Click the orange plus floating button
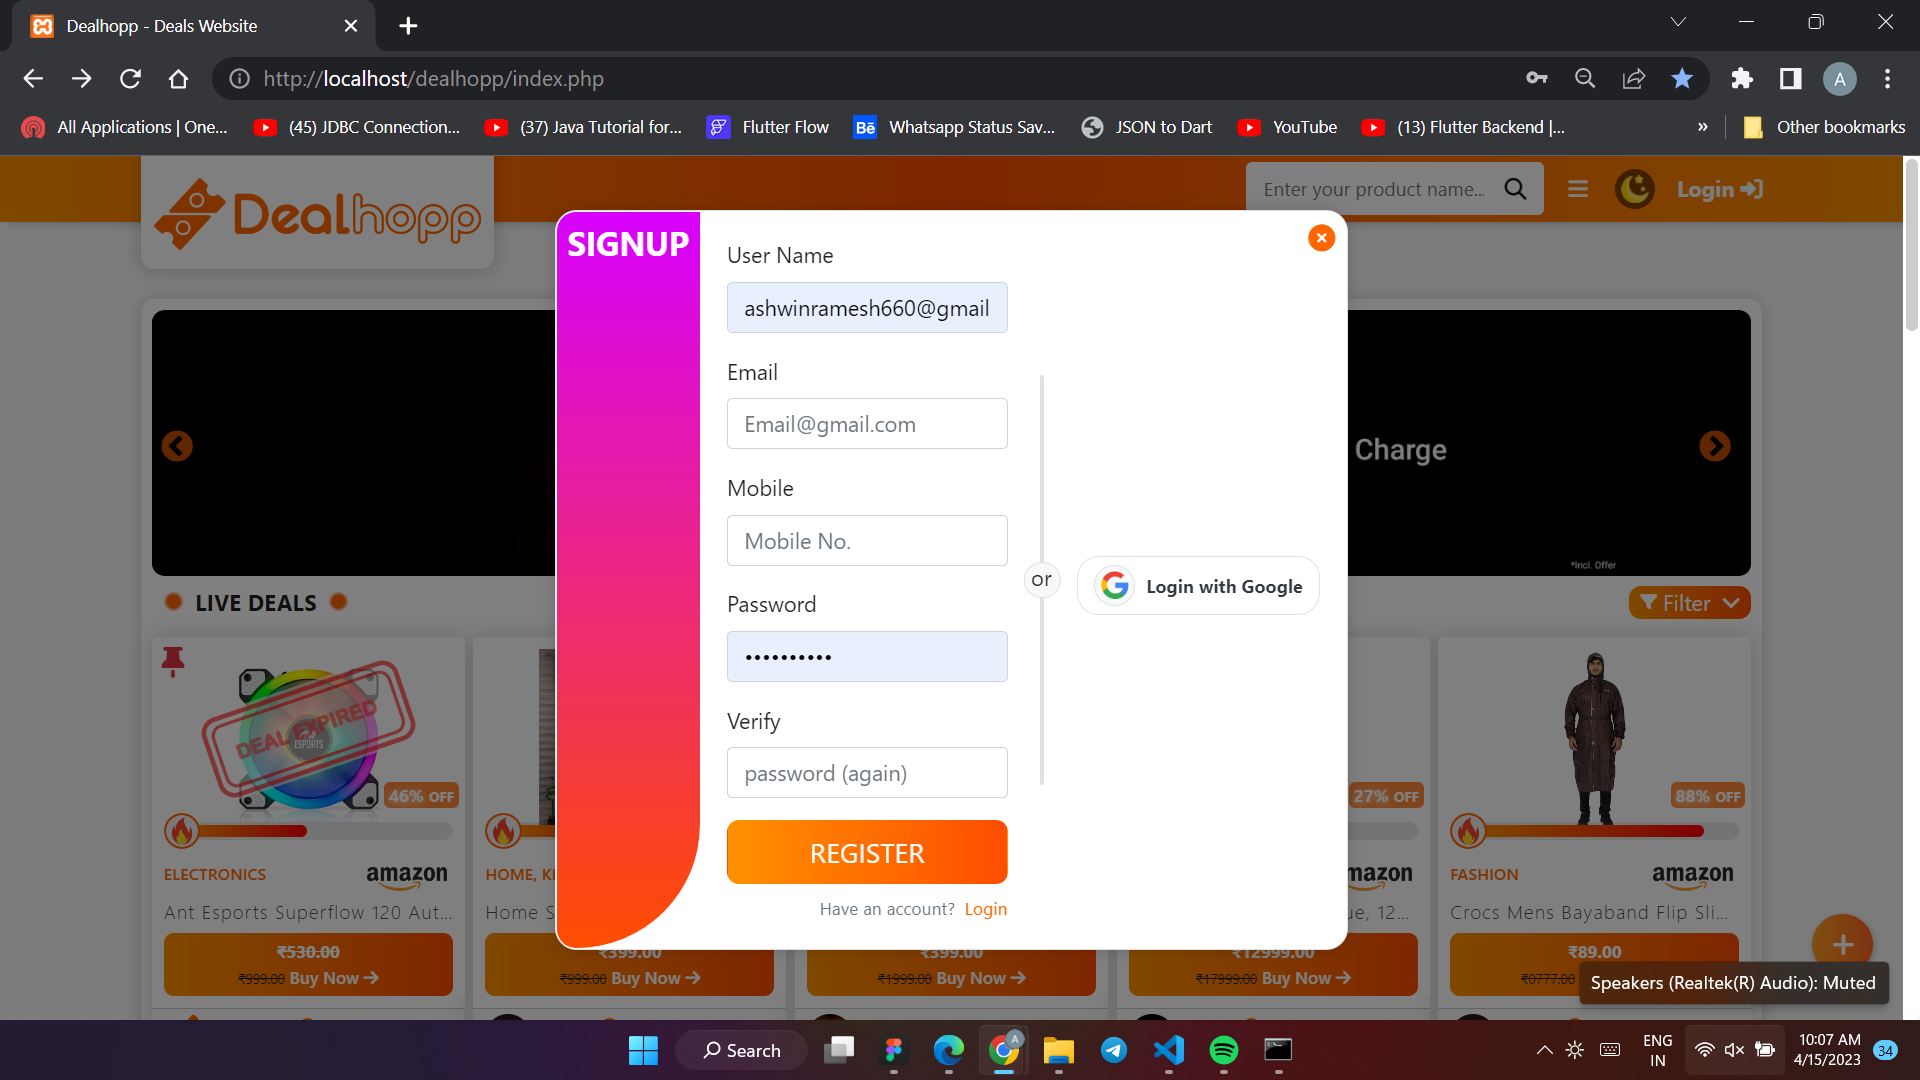This screenshot has height=1080, width=1920. 1842,943
